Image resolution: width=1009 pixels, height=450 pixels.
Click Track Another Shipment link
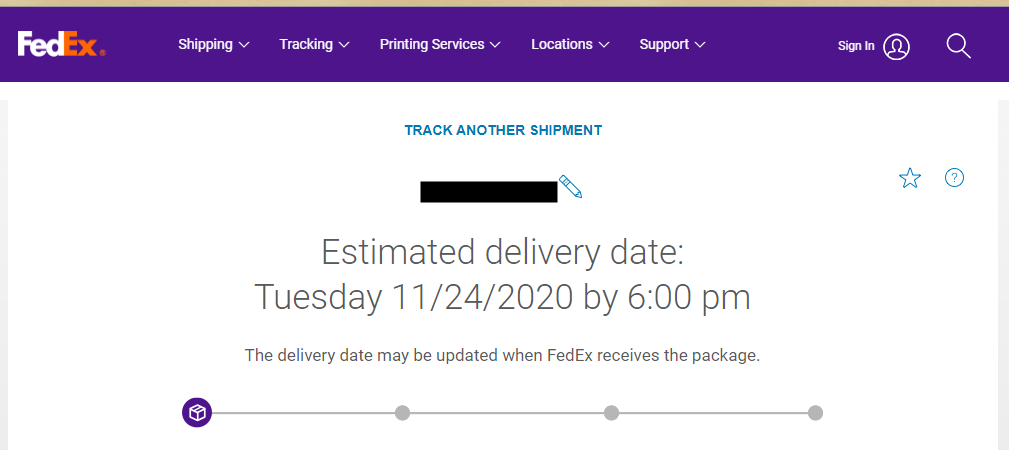(503, 130)
